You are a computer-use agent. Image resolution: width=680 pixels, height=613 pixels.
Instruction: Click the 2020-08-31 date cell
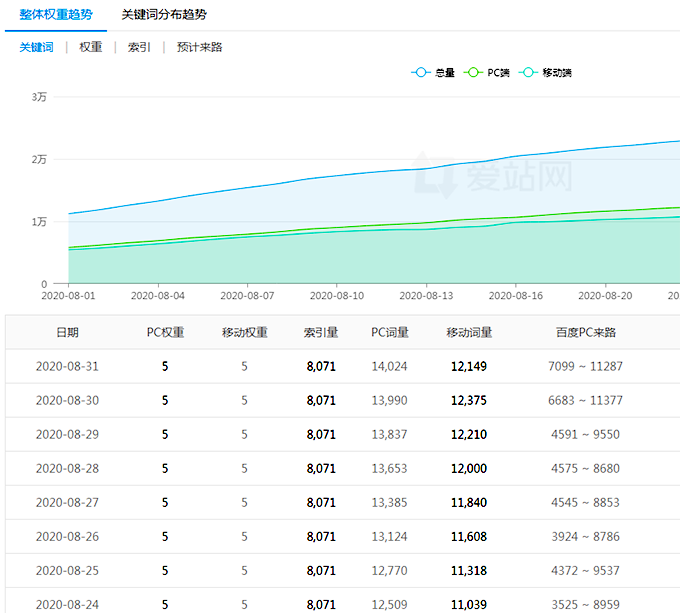(x=67, y=367)
